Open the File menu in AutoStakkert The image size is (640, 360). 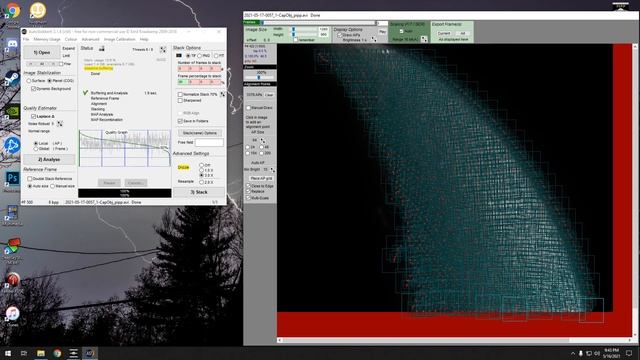point(26,39)
